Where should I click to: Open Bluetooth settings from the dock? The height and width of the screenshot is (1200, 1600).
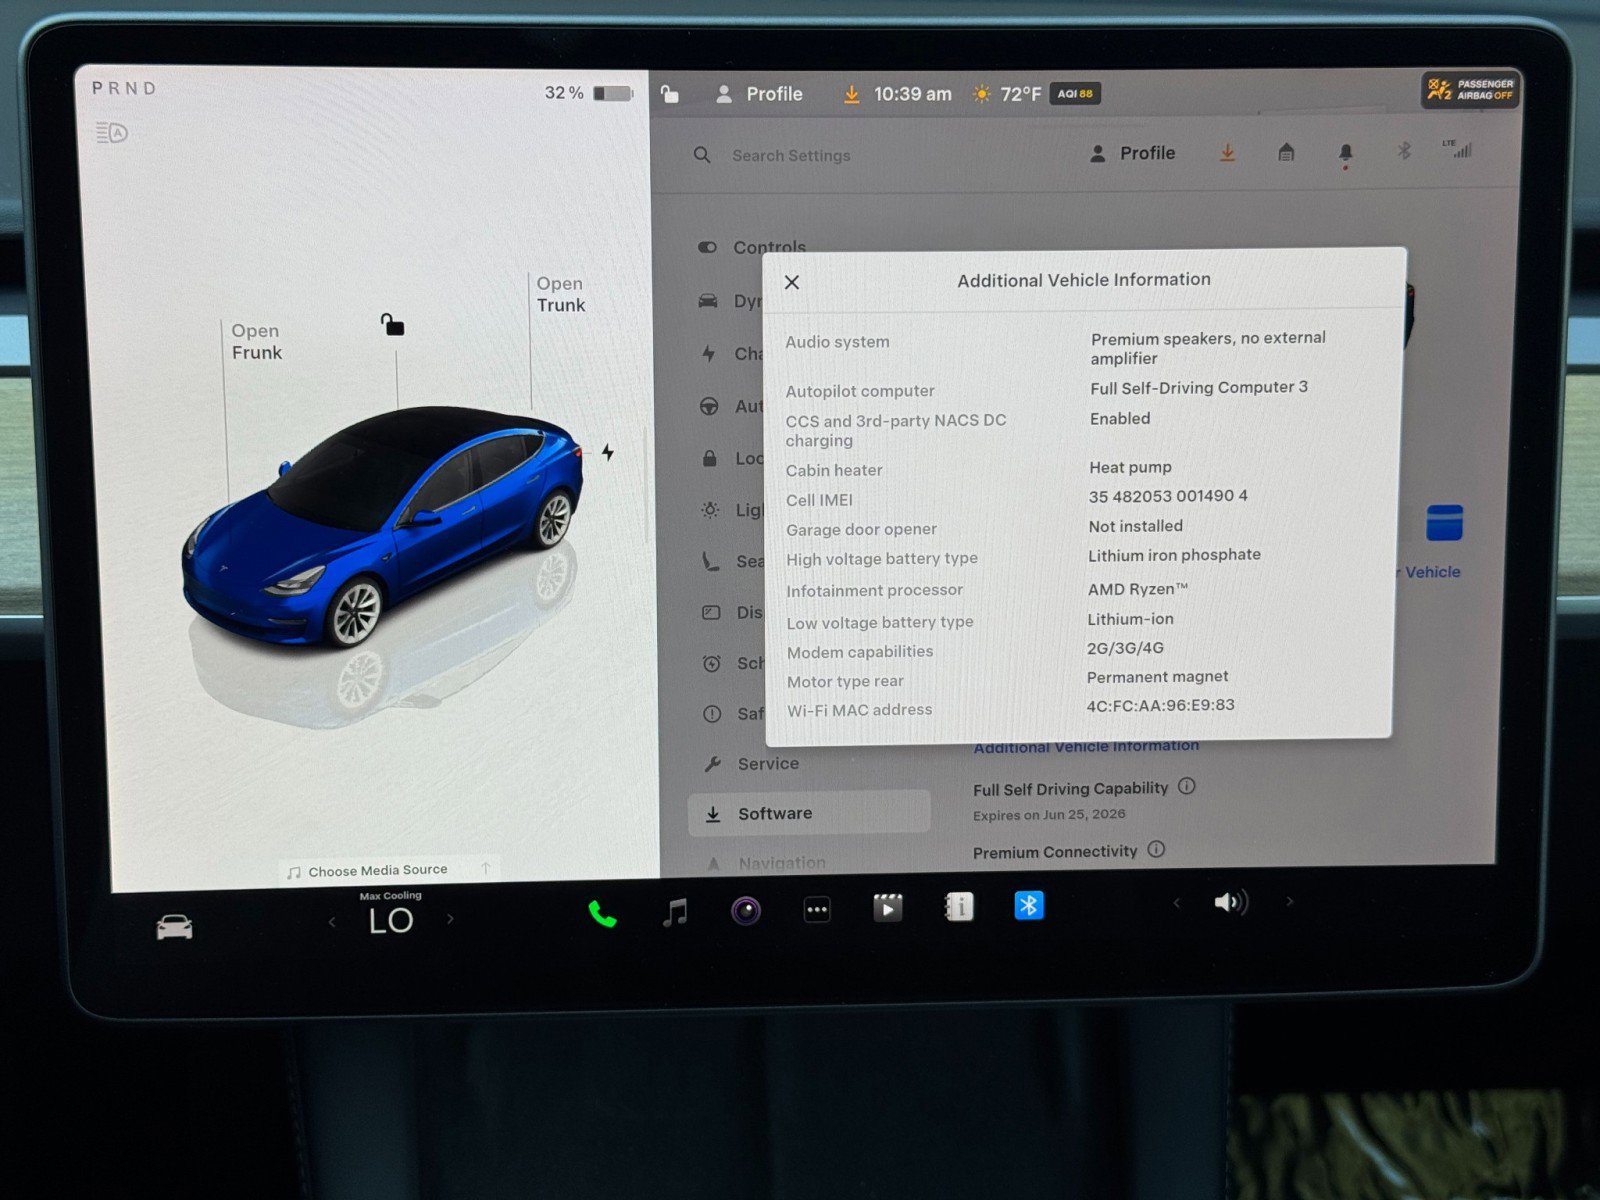pyautogui.click(x=1029, y=906)
